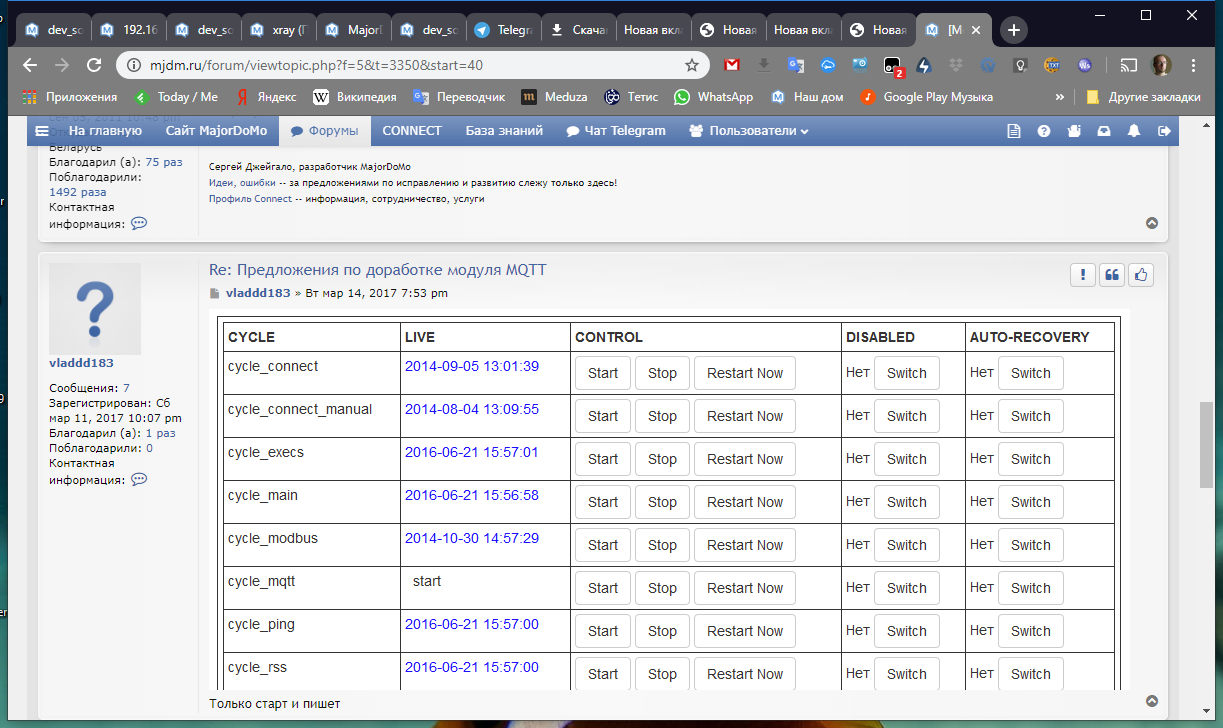This screenshot has width=1223, height=728.
Task: Open the hamburger menu in the forum navbar
Action: [42, 131]
